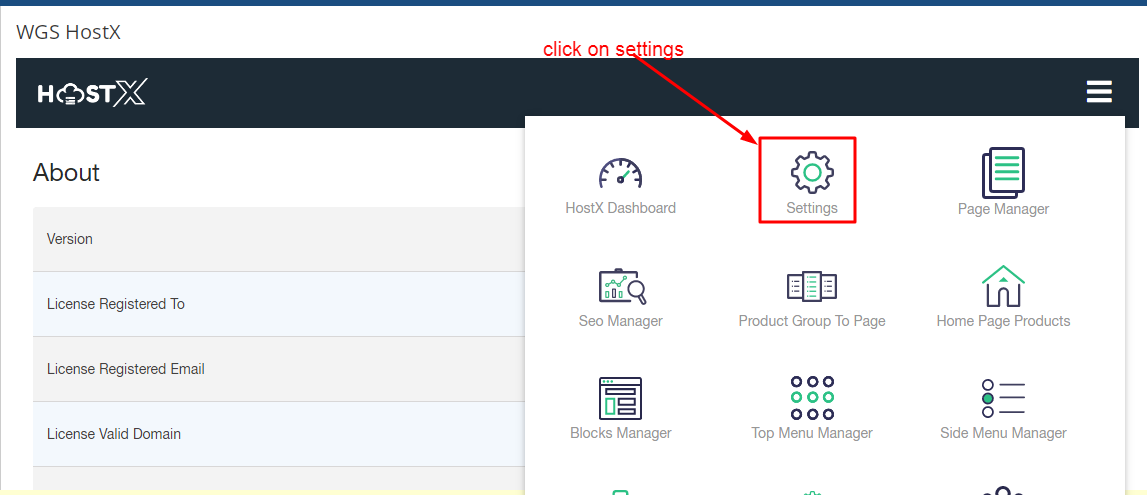Select the Top Menu Manager icon
Image resolution: width=1147 pixels, height=495 pixels.
click(812, 398)
